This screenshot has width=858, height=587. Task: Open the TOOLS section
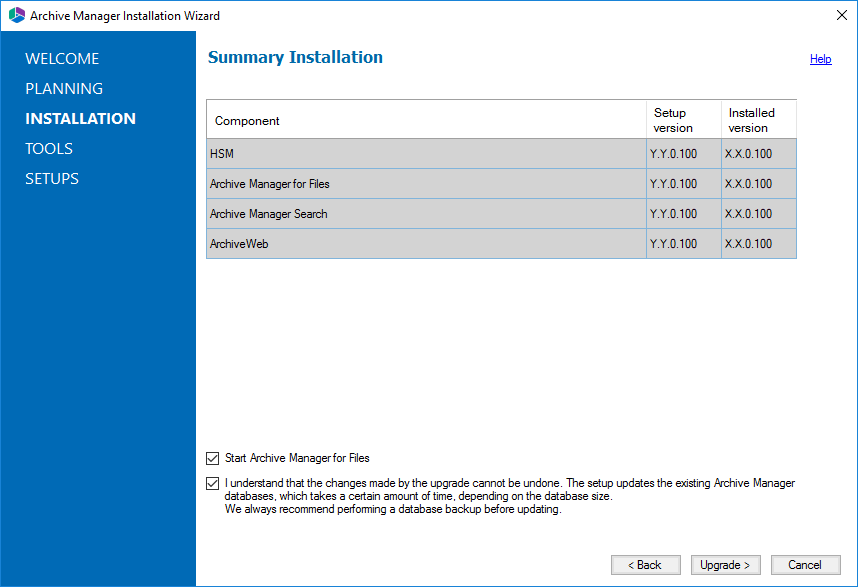pos(49,149)
